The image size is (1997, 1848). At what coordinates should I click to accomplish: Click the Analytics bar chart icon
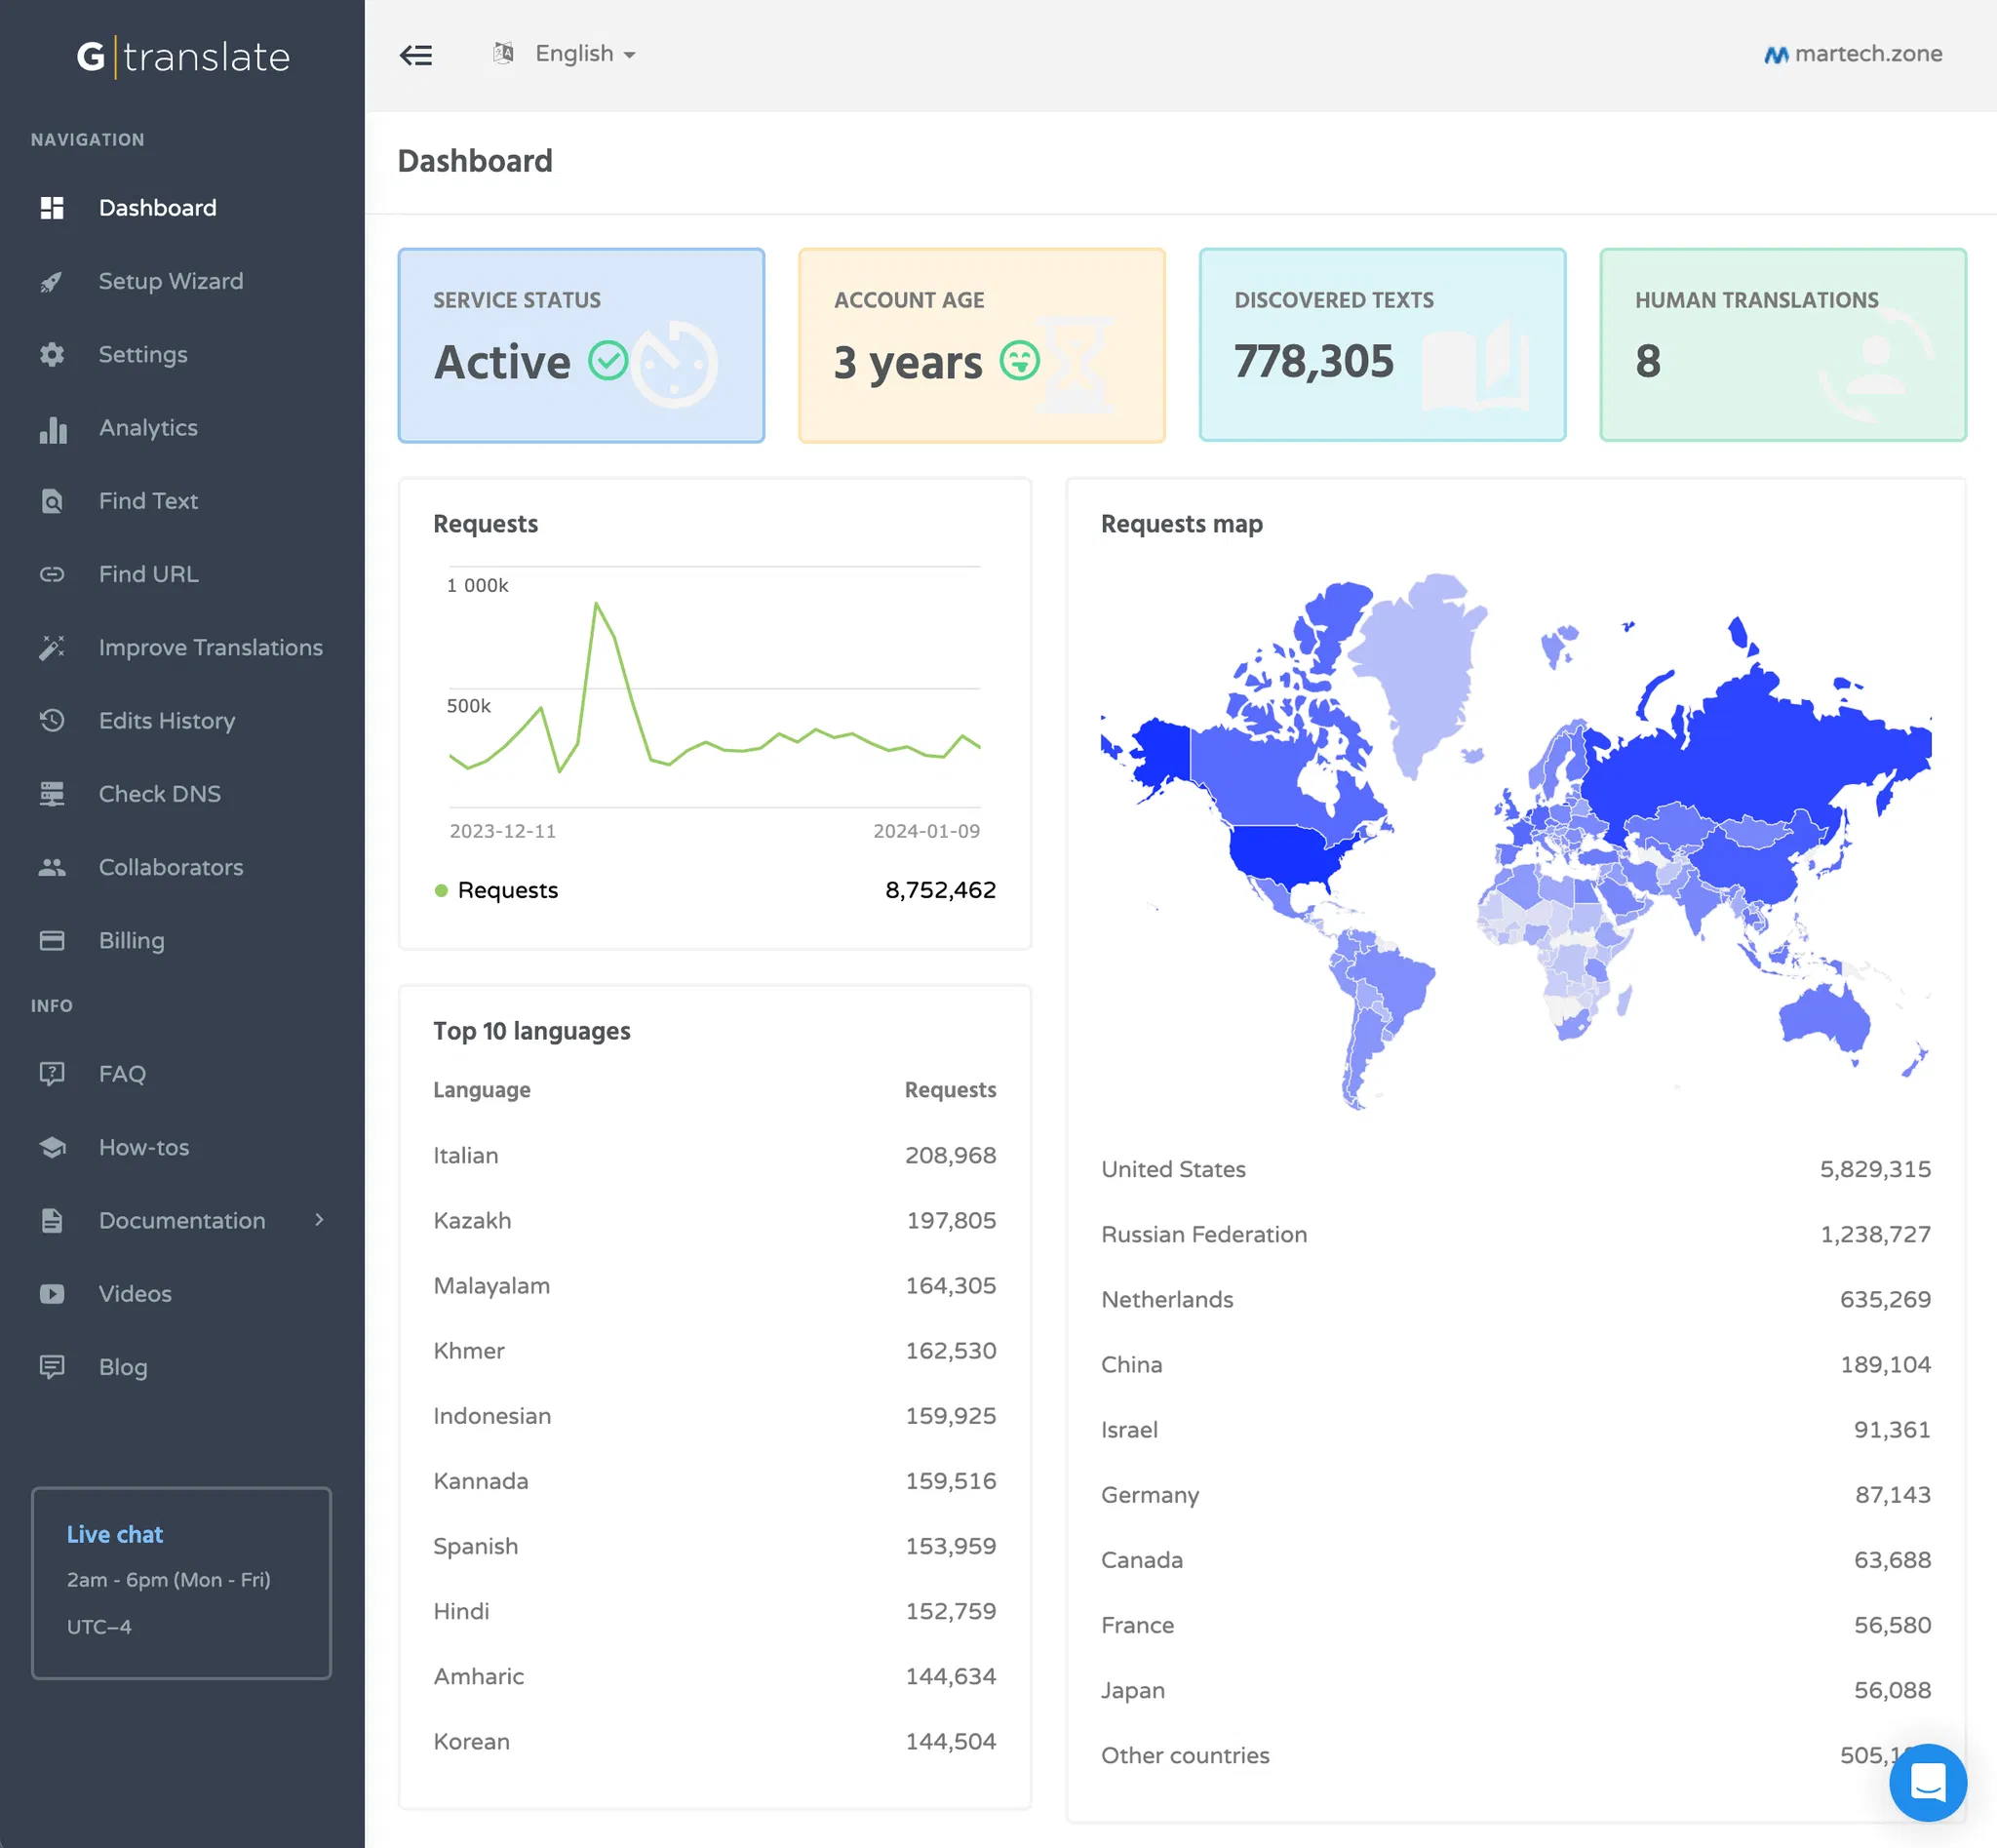click(52, 429)
